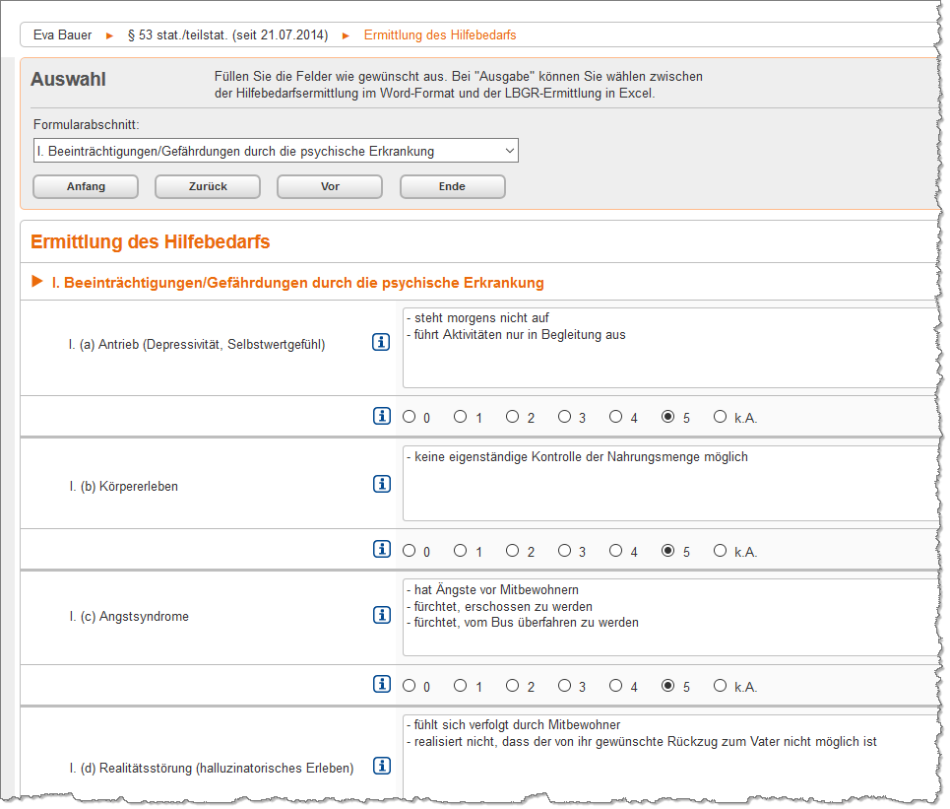Click the Ende button
This screenshot has height=809, width=950.
click(452, 187)
